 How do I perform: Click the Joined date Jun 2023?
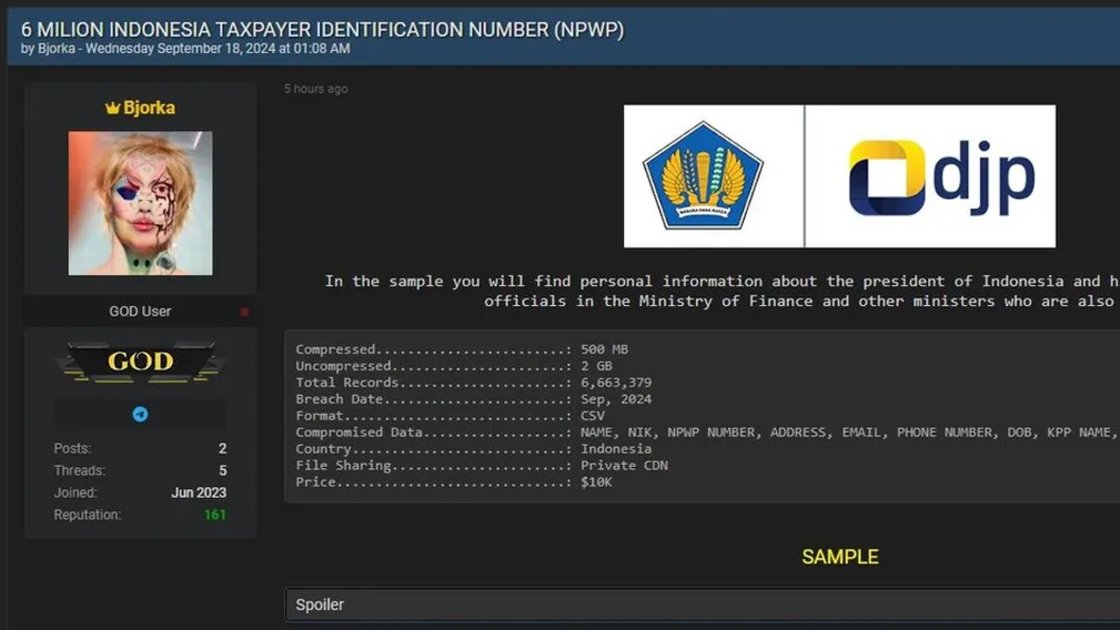point(198,493)
